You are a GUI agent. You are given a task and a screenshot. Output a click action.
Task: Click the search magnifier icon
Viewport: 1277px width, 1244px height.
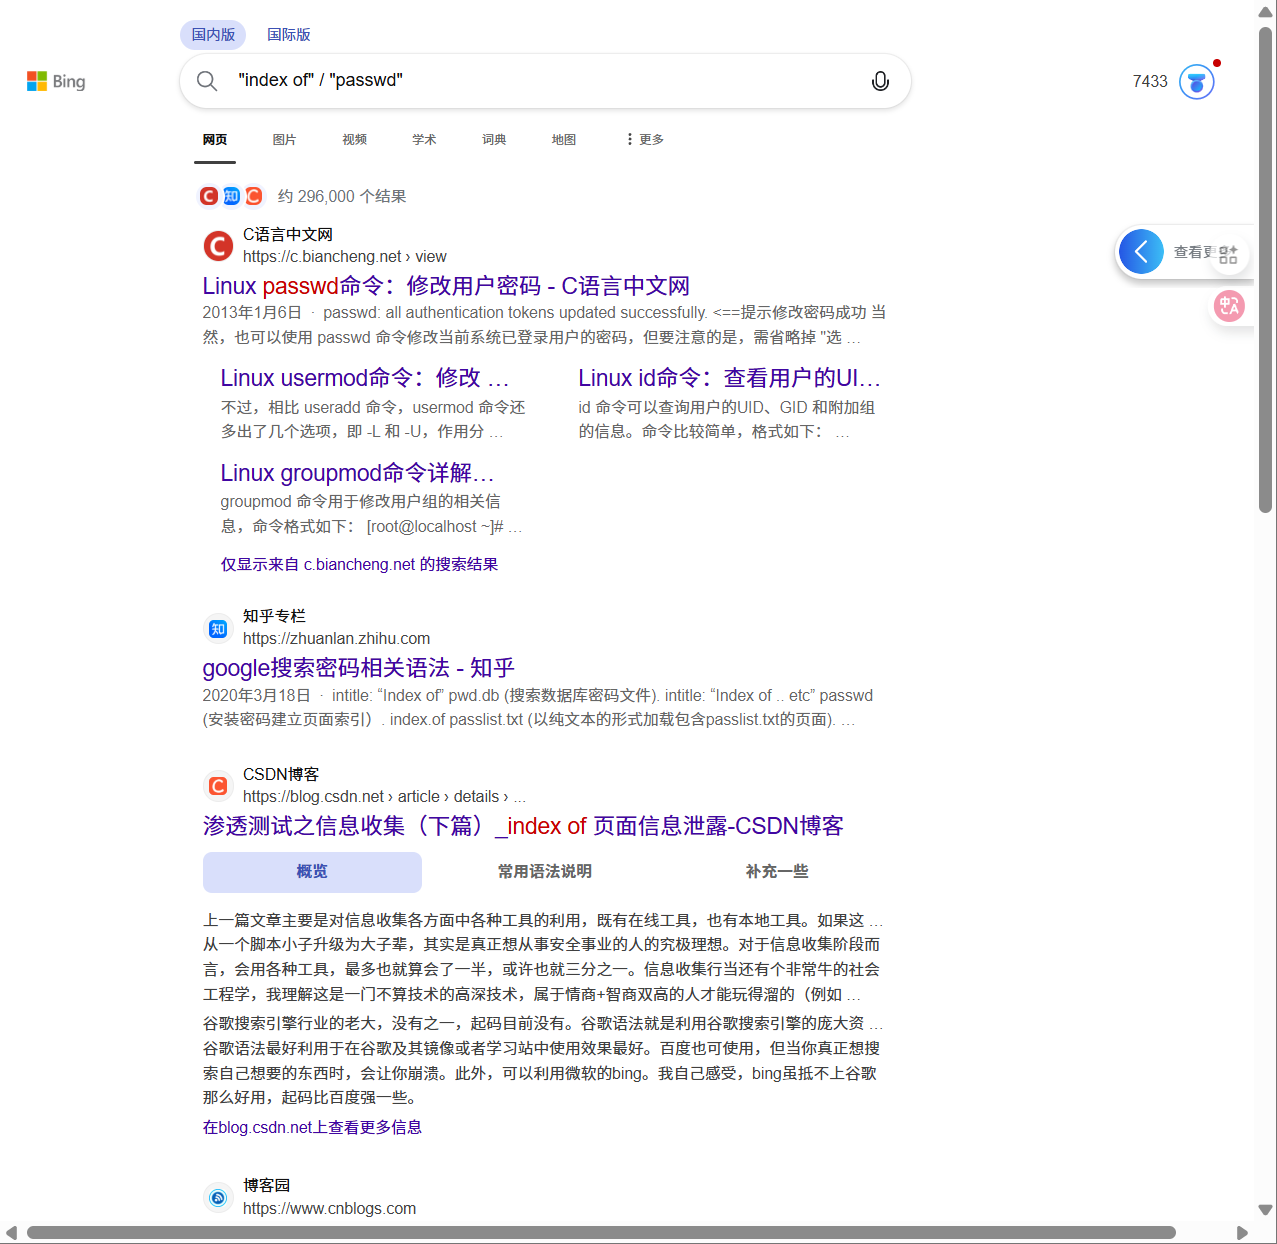pos(207,81)
